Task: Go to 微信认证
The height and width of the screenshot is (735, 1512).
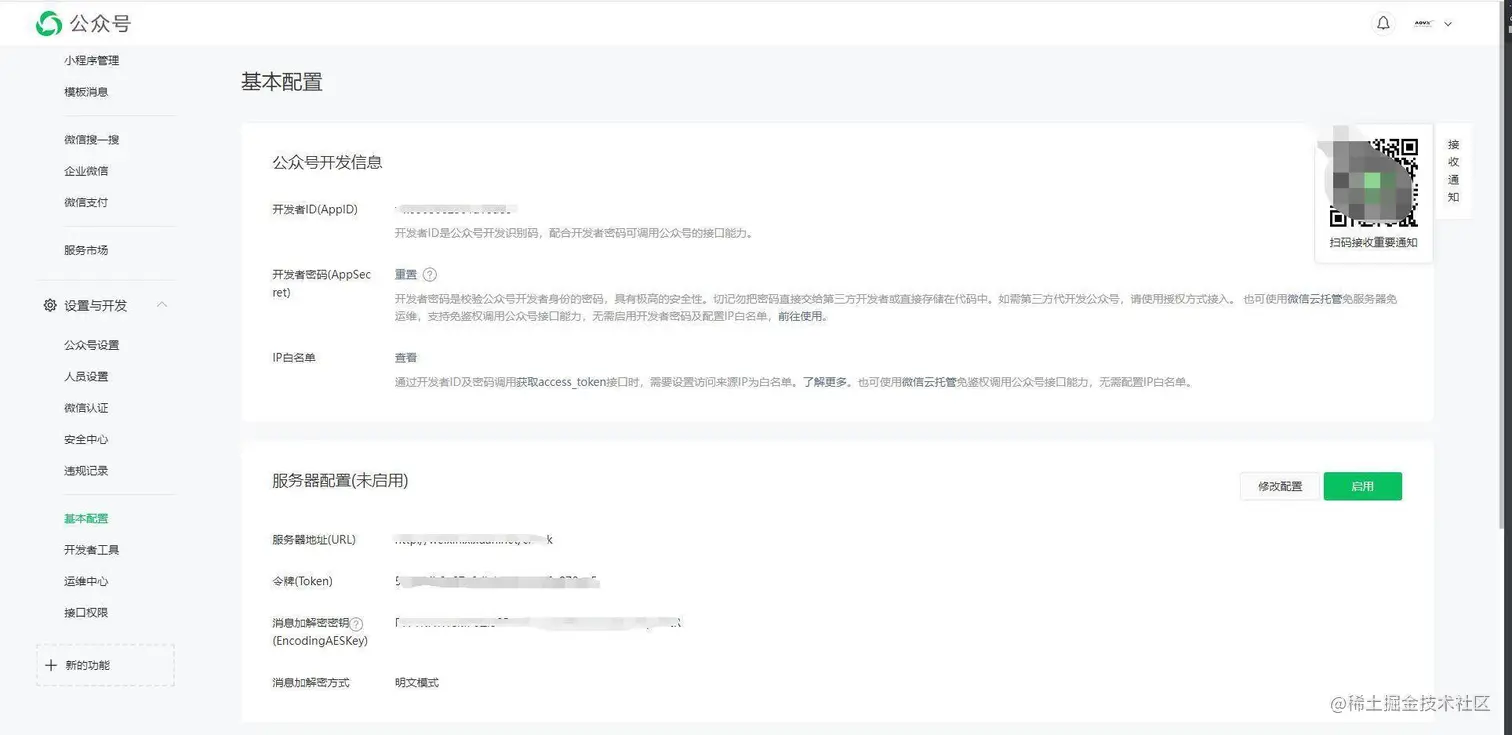Action: point(86,408)
